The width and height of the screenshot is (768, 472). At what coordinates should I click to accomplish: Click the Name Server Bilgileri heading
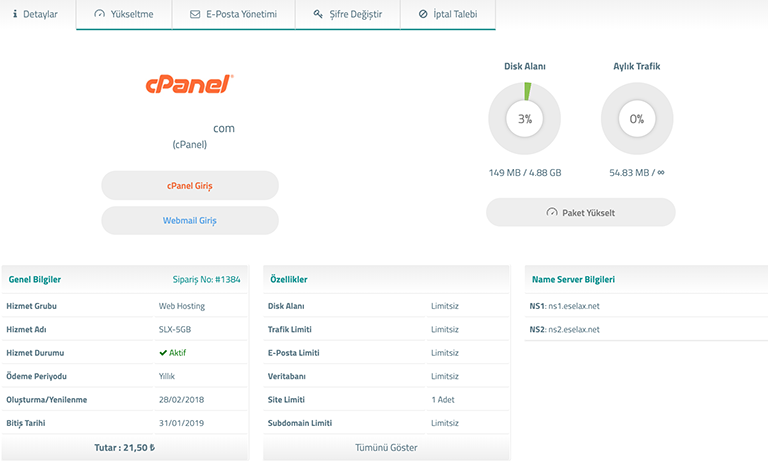tap(573, 280)
